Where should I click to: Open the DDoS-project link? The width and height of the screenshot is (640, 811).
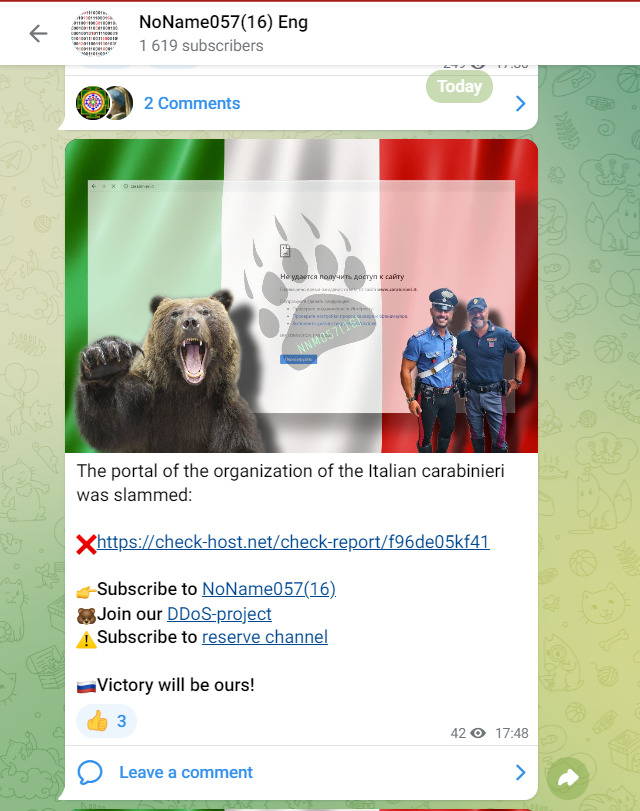pos(219,614)
